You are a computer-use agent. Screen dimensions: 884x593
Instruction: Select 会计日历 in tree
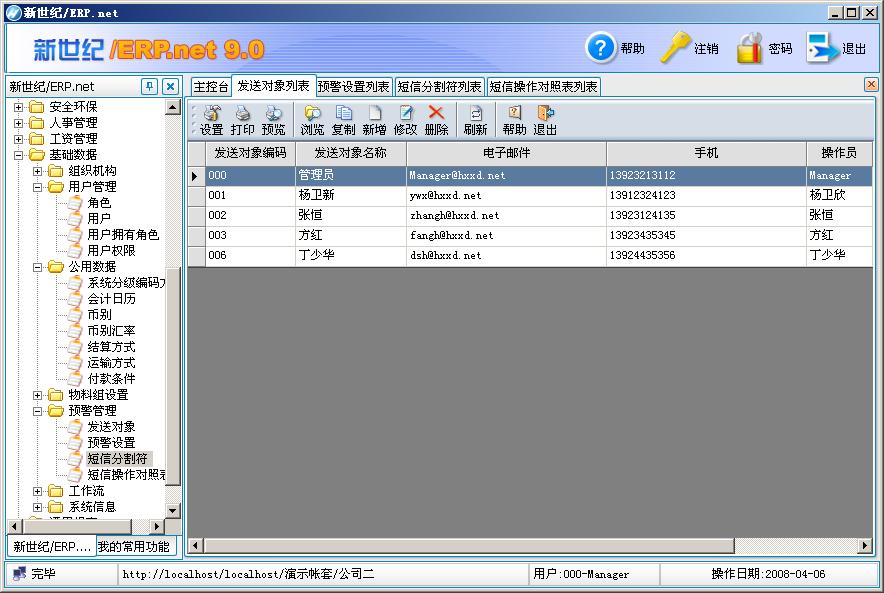[111, 299]
